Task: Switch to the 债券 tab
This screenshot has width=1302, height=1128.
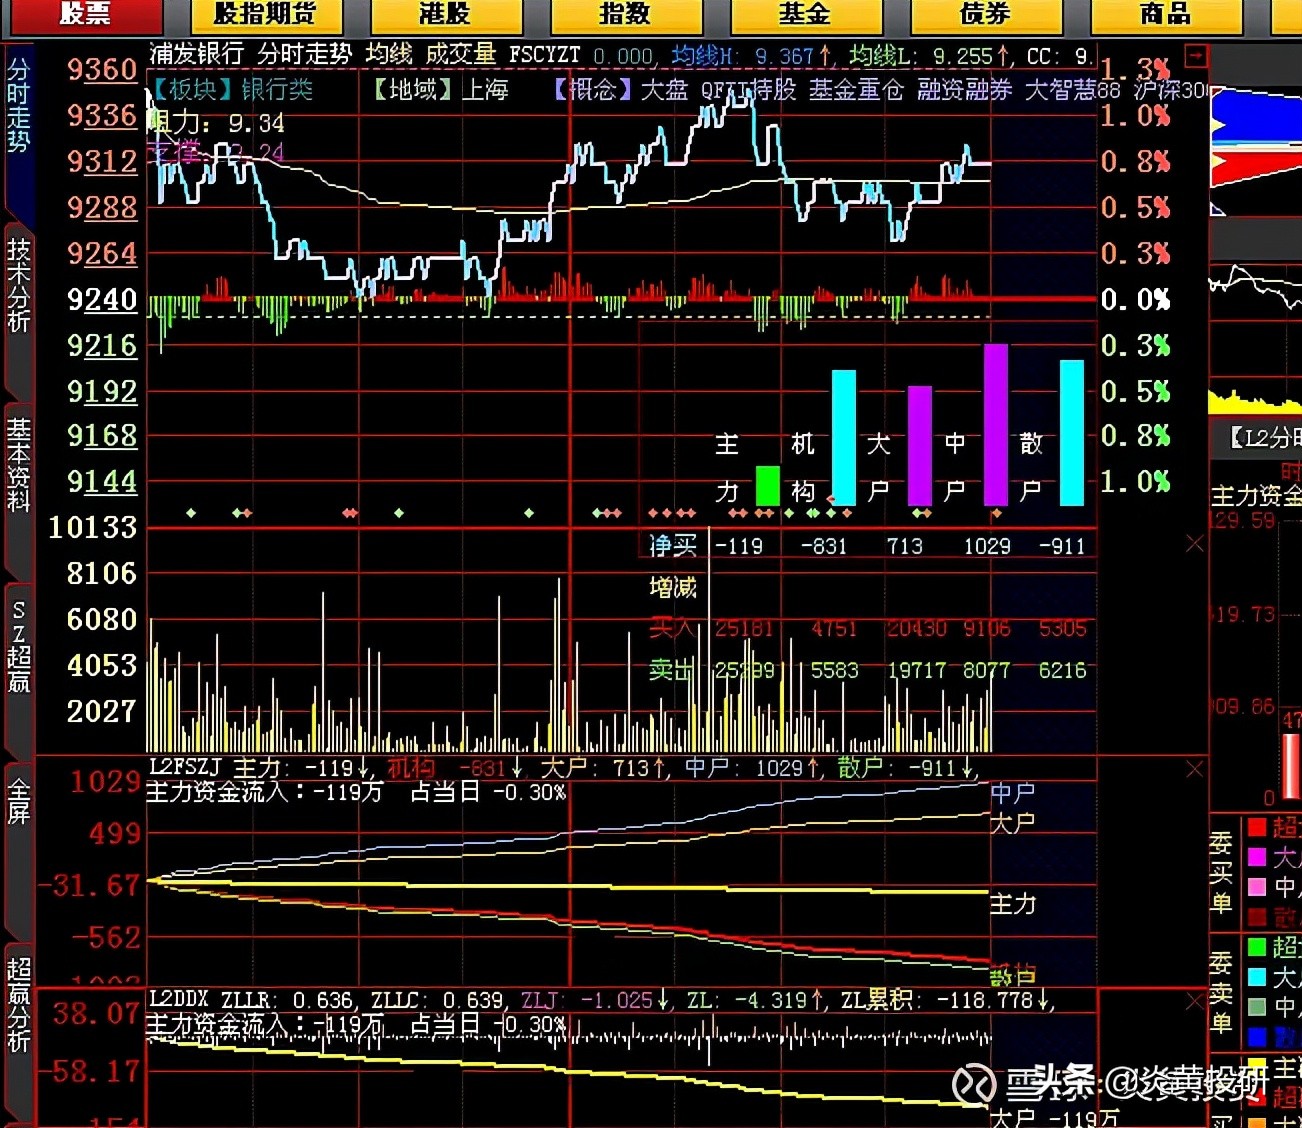Action: pos(985,14)
